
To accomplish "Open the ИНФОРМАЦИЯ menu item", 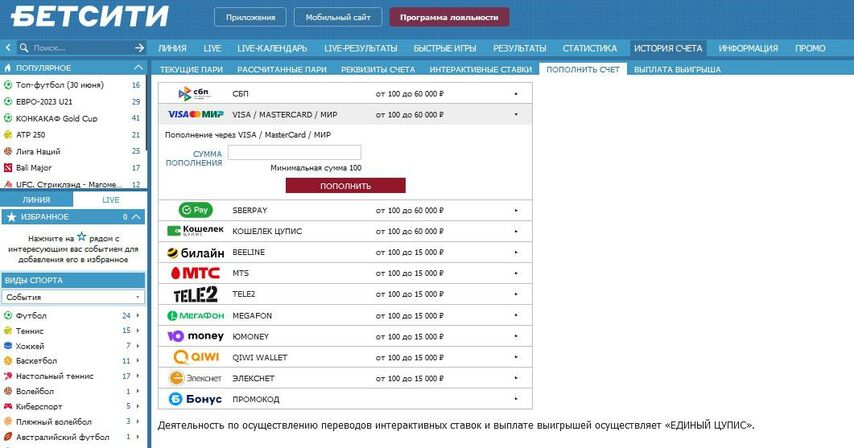I will (x=748, y=48).
